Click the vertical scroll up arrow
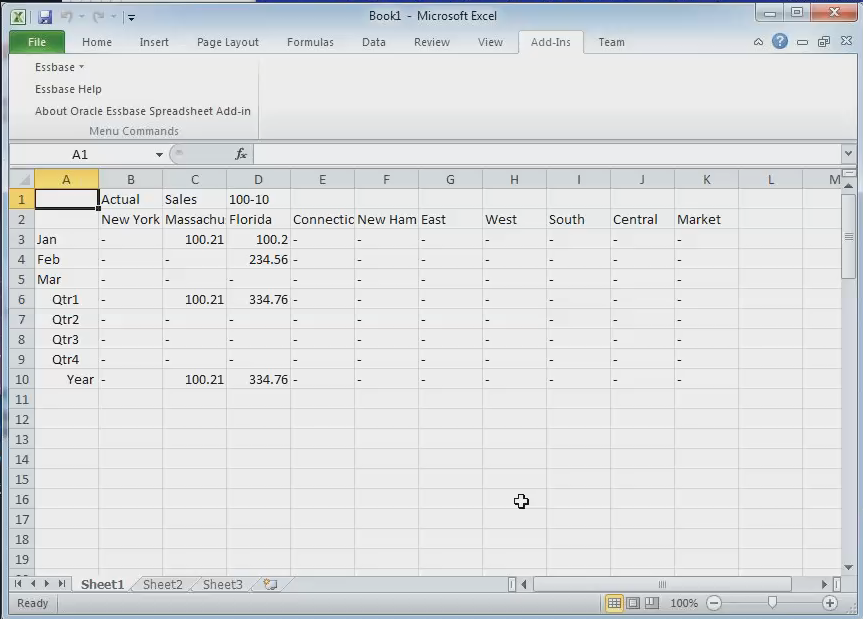This screenshot has height=619, width=863. 848,185
